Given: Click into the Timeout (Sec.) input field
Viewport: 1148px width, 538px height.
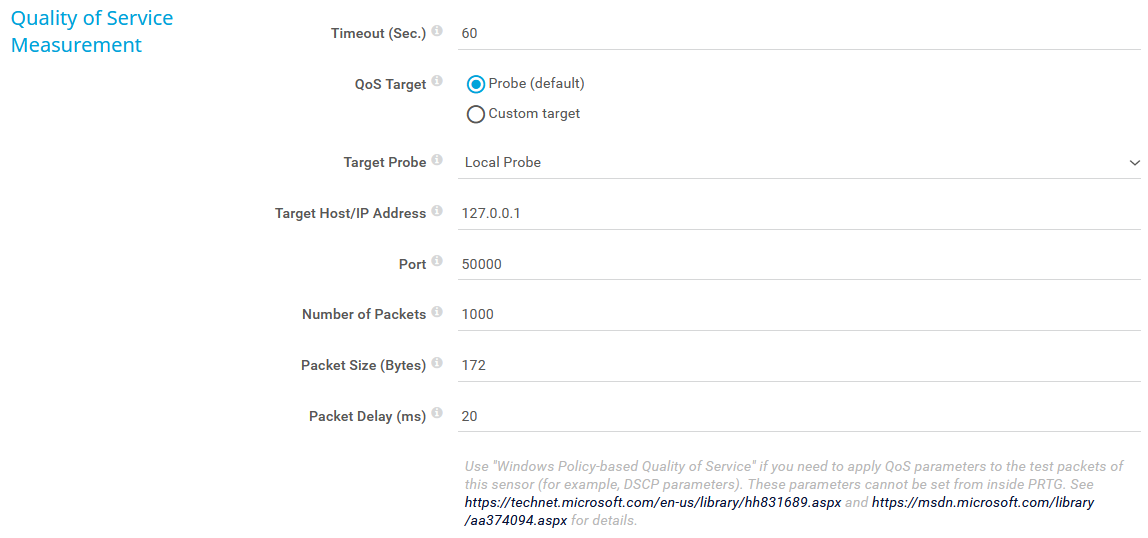Looking at the screenshot, I should point(798,33).
